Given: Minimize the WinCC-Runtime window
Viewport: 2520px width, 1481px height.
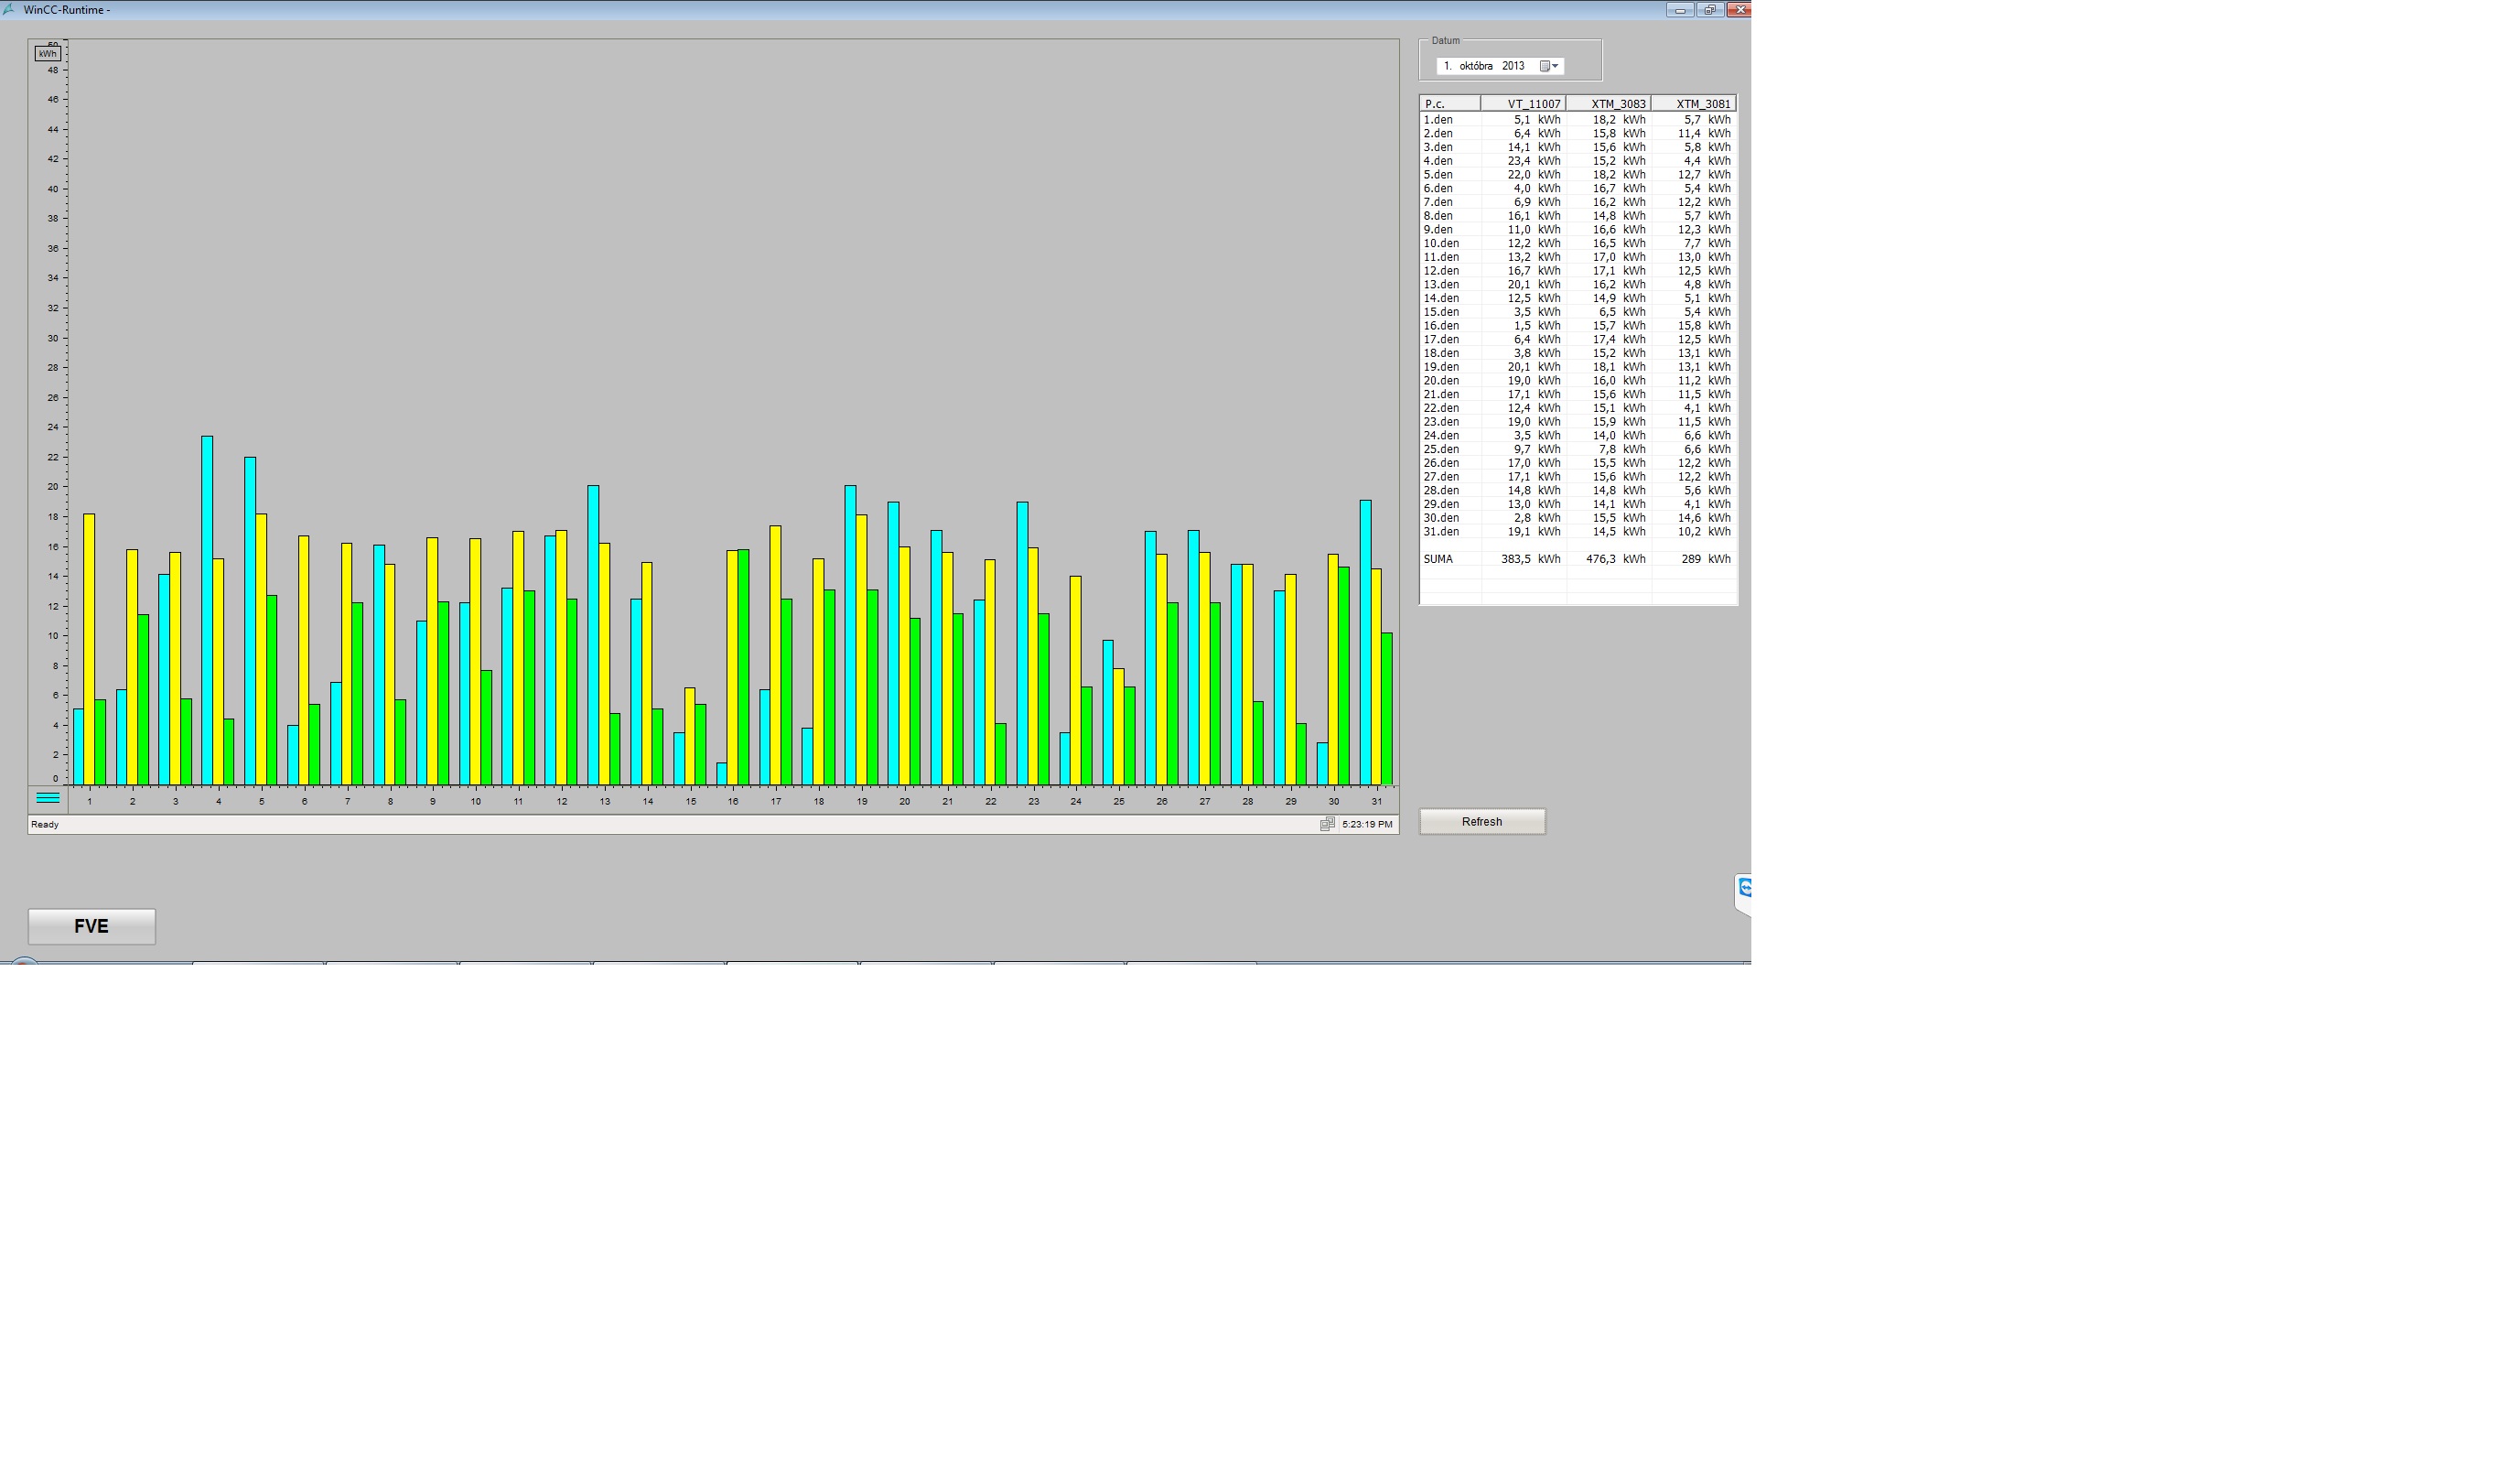Looking at the screenshot, I should point(1680,9).
